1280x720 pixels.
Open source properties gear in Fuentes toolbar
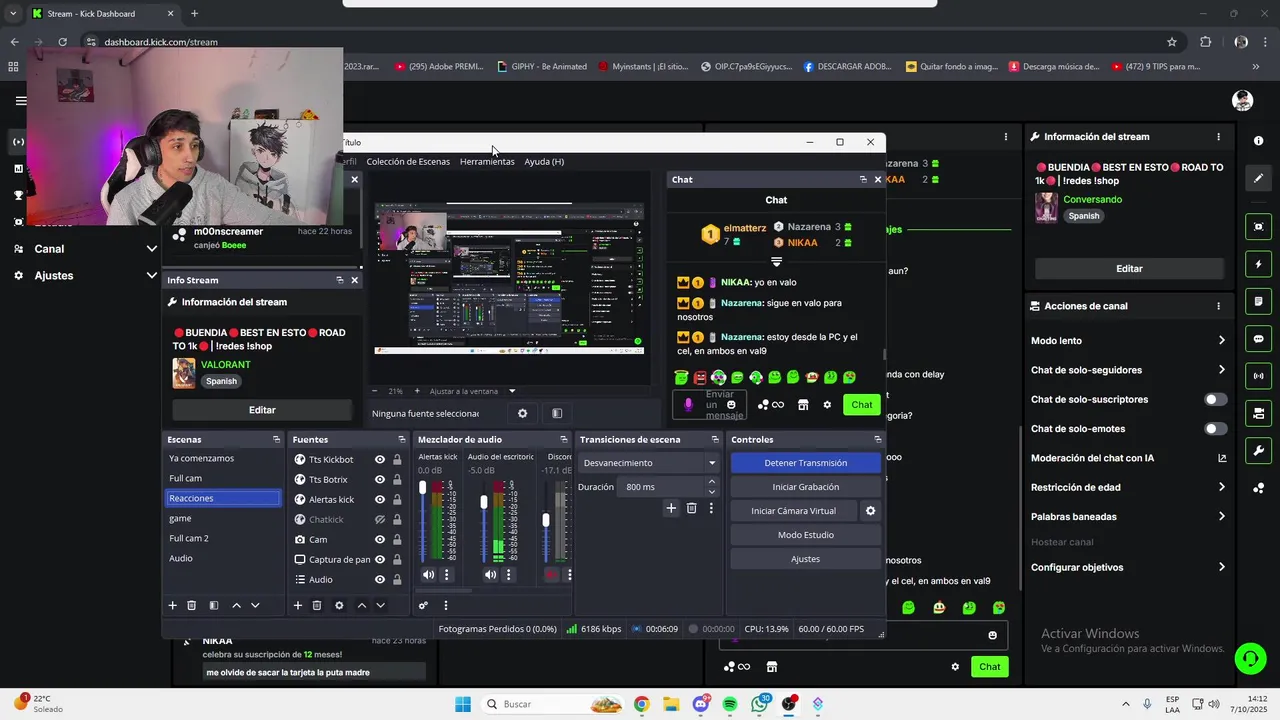point(339,605)
